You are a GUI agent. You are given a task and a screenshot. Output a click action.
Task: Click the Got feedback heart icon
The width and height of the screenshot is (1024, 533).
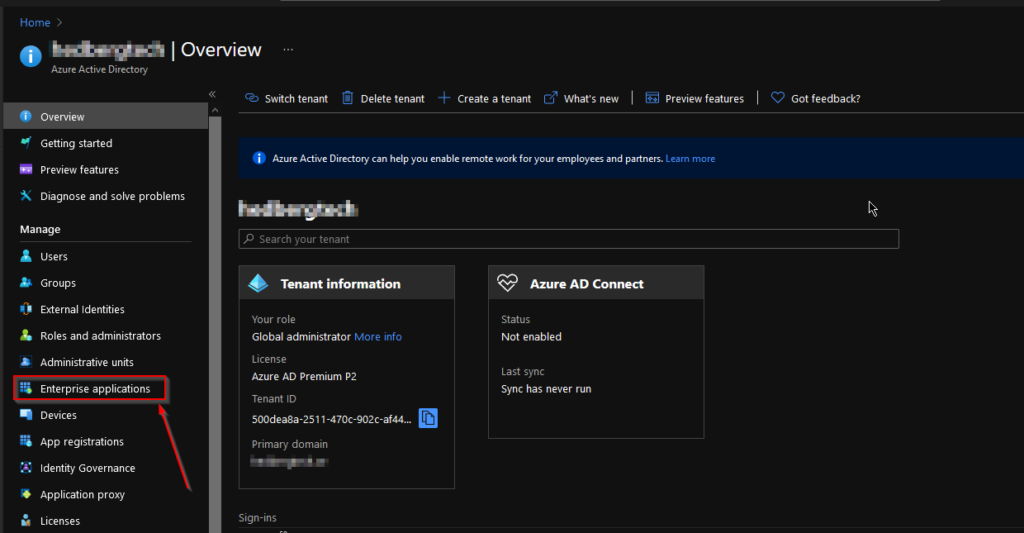pos(777,98)
